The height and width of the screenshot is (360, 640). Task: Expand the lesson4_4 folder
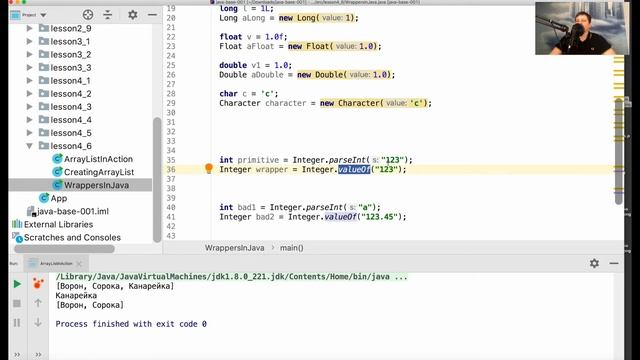tap(29, 120)
